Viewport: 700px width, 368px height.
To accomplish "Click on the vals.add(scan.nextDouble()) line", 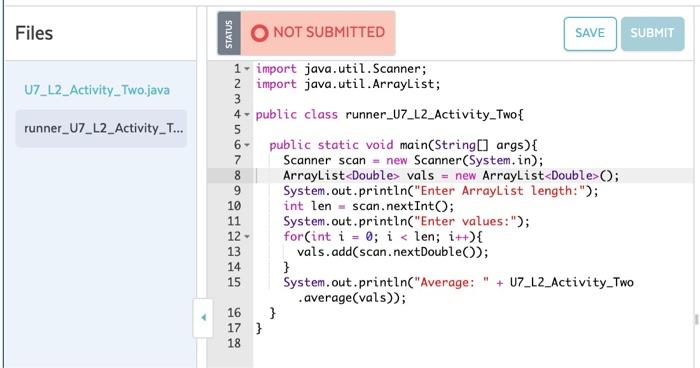I will coord(392,252).
